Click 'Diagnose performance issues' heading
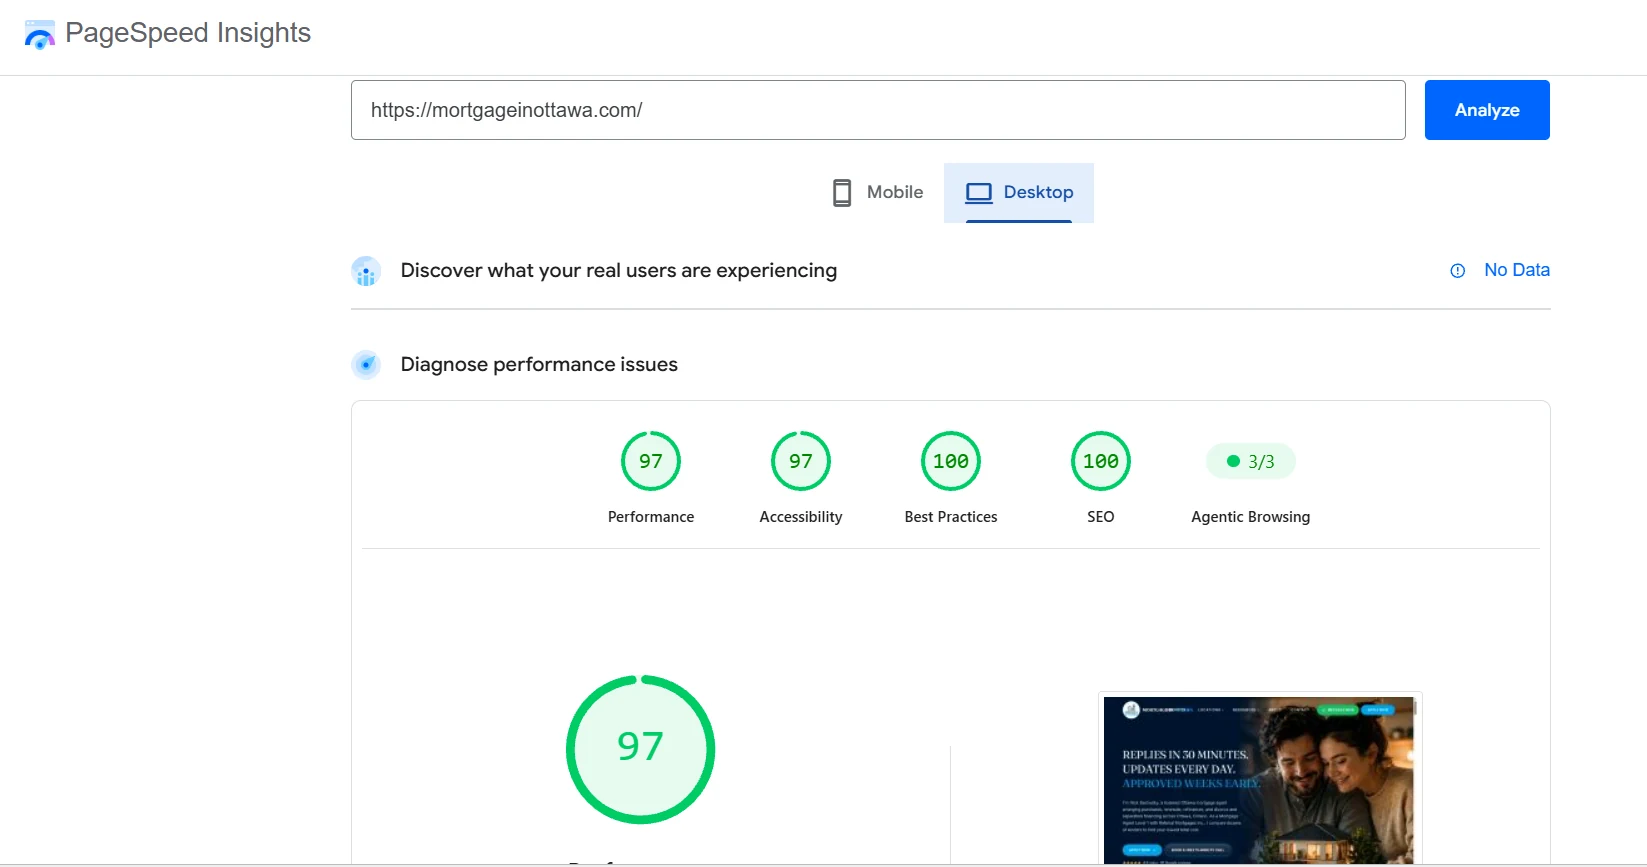The image size is (1647, 867). (539, 364)
